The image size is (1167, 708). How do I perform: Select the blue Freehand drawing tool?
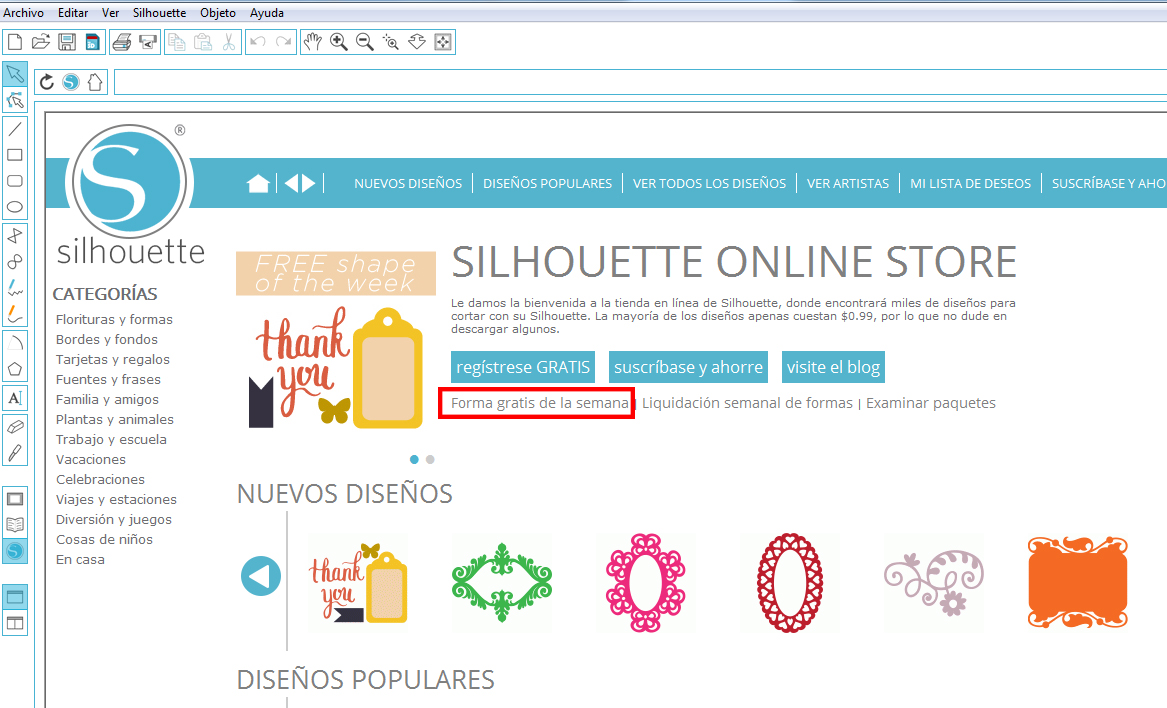pyautogui.click(x=15, y=288)
